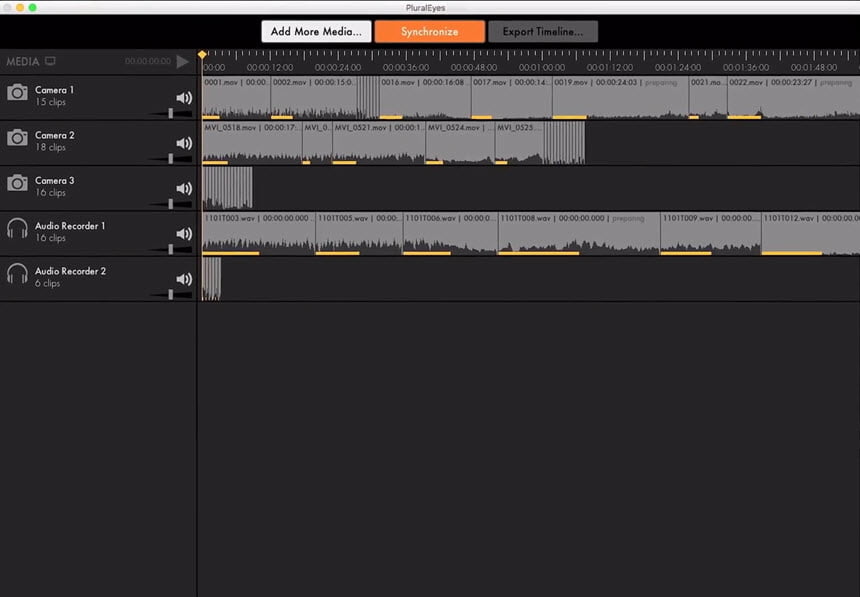This screenshot has height=597, width=860.
Task: Select the 0016.mov clip in Camera 1
Action: point(425,98)
